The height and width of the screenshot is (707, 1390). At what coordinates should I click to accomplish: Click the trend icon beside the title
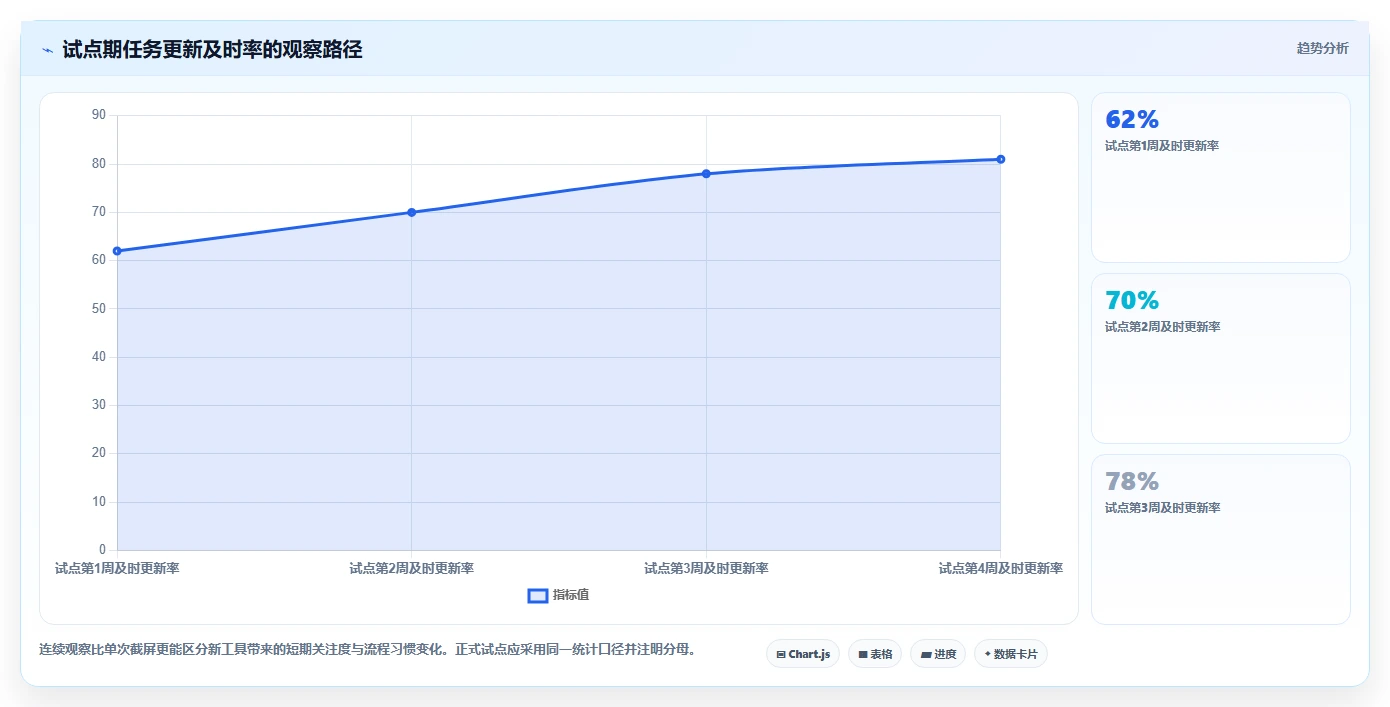pos(47,50)
